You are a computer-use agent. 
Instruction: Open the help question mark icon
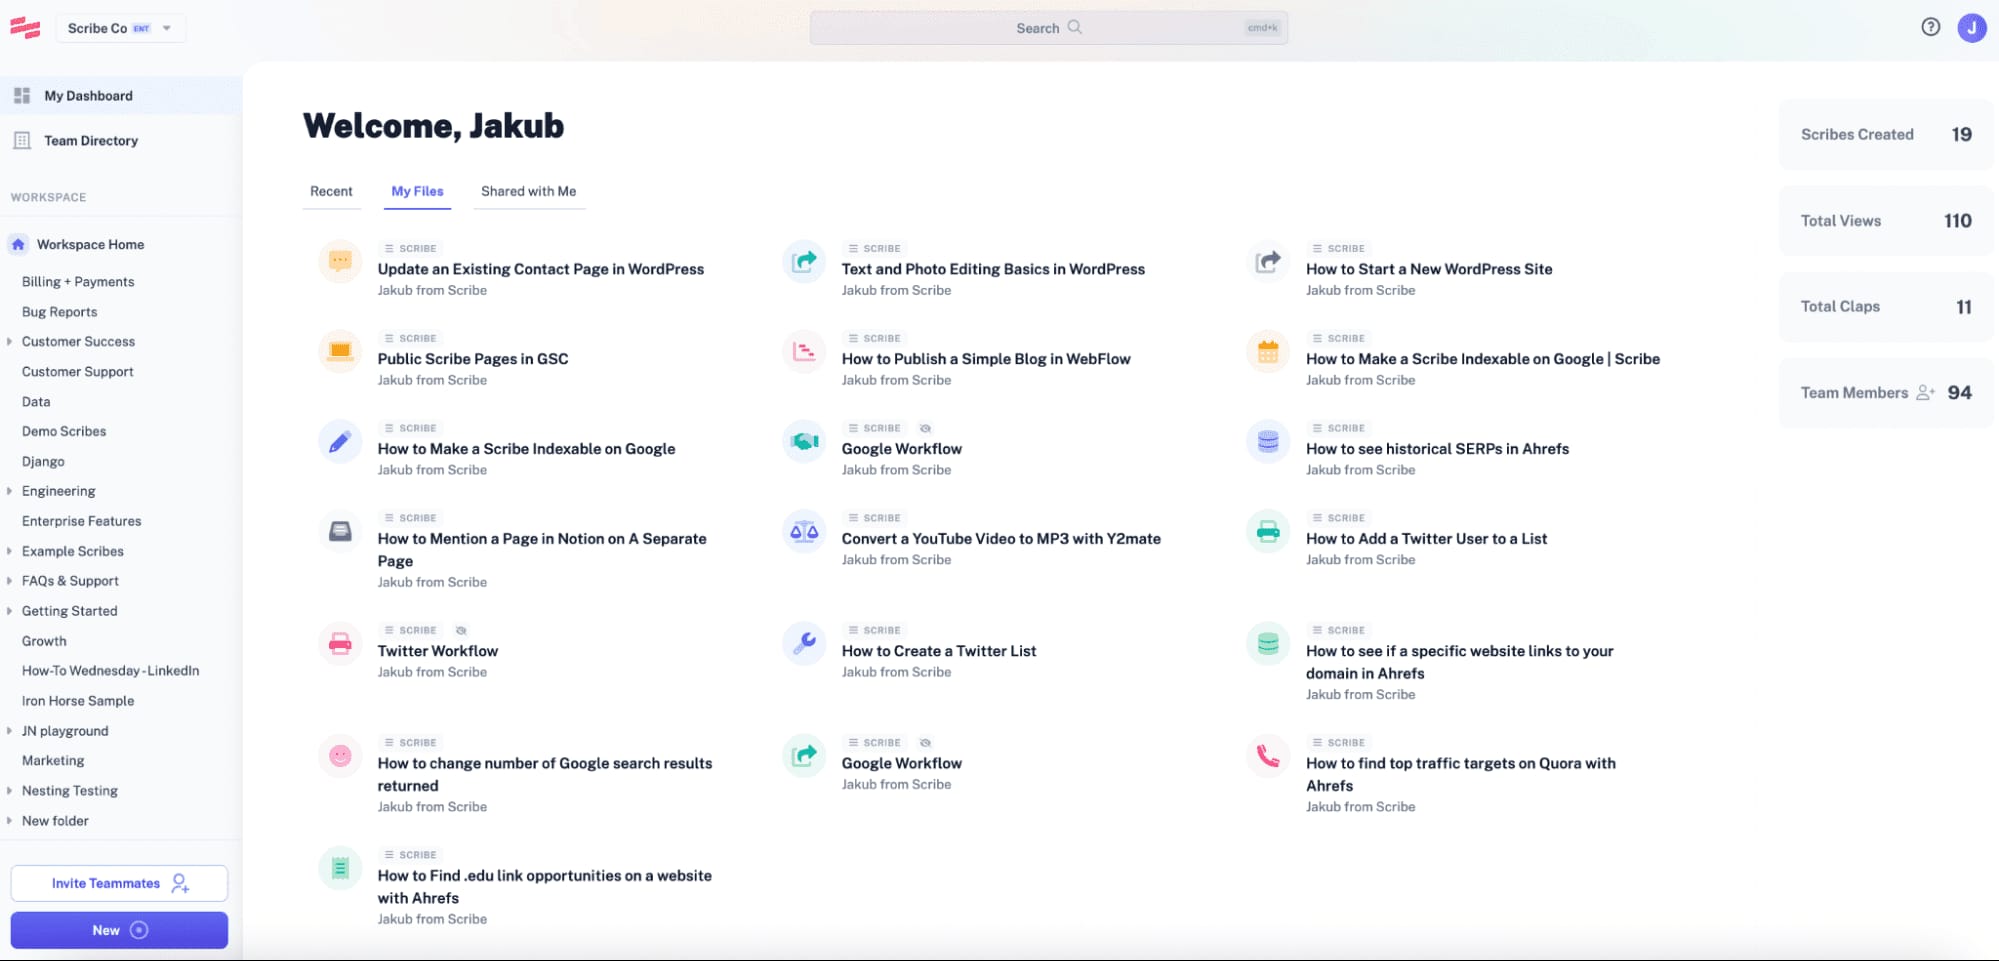[1931, 27]
